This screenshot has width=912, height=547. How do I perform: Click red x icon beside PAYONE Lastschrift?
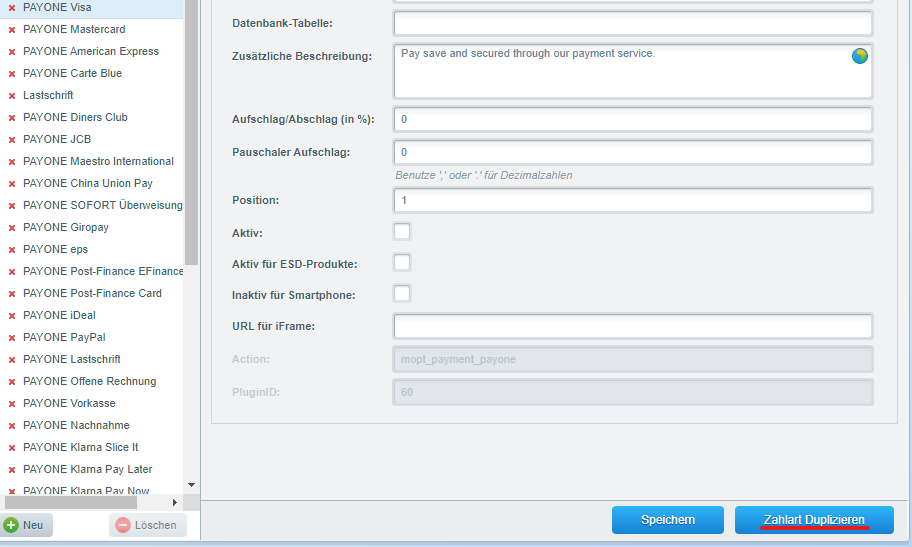click(12, 360)
